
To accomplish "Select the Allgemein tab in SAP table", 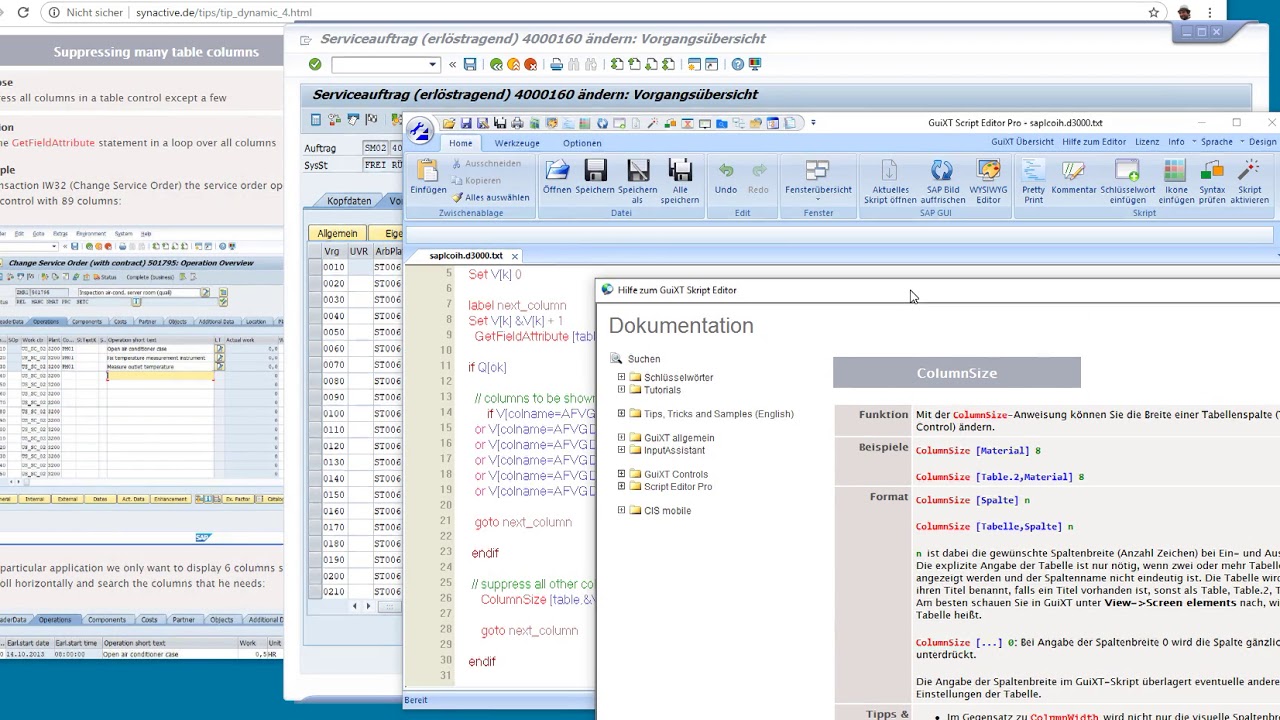I will (x=337, y=233).
